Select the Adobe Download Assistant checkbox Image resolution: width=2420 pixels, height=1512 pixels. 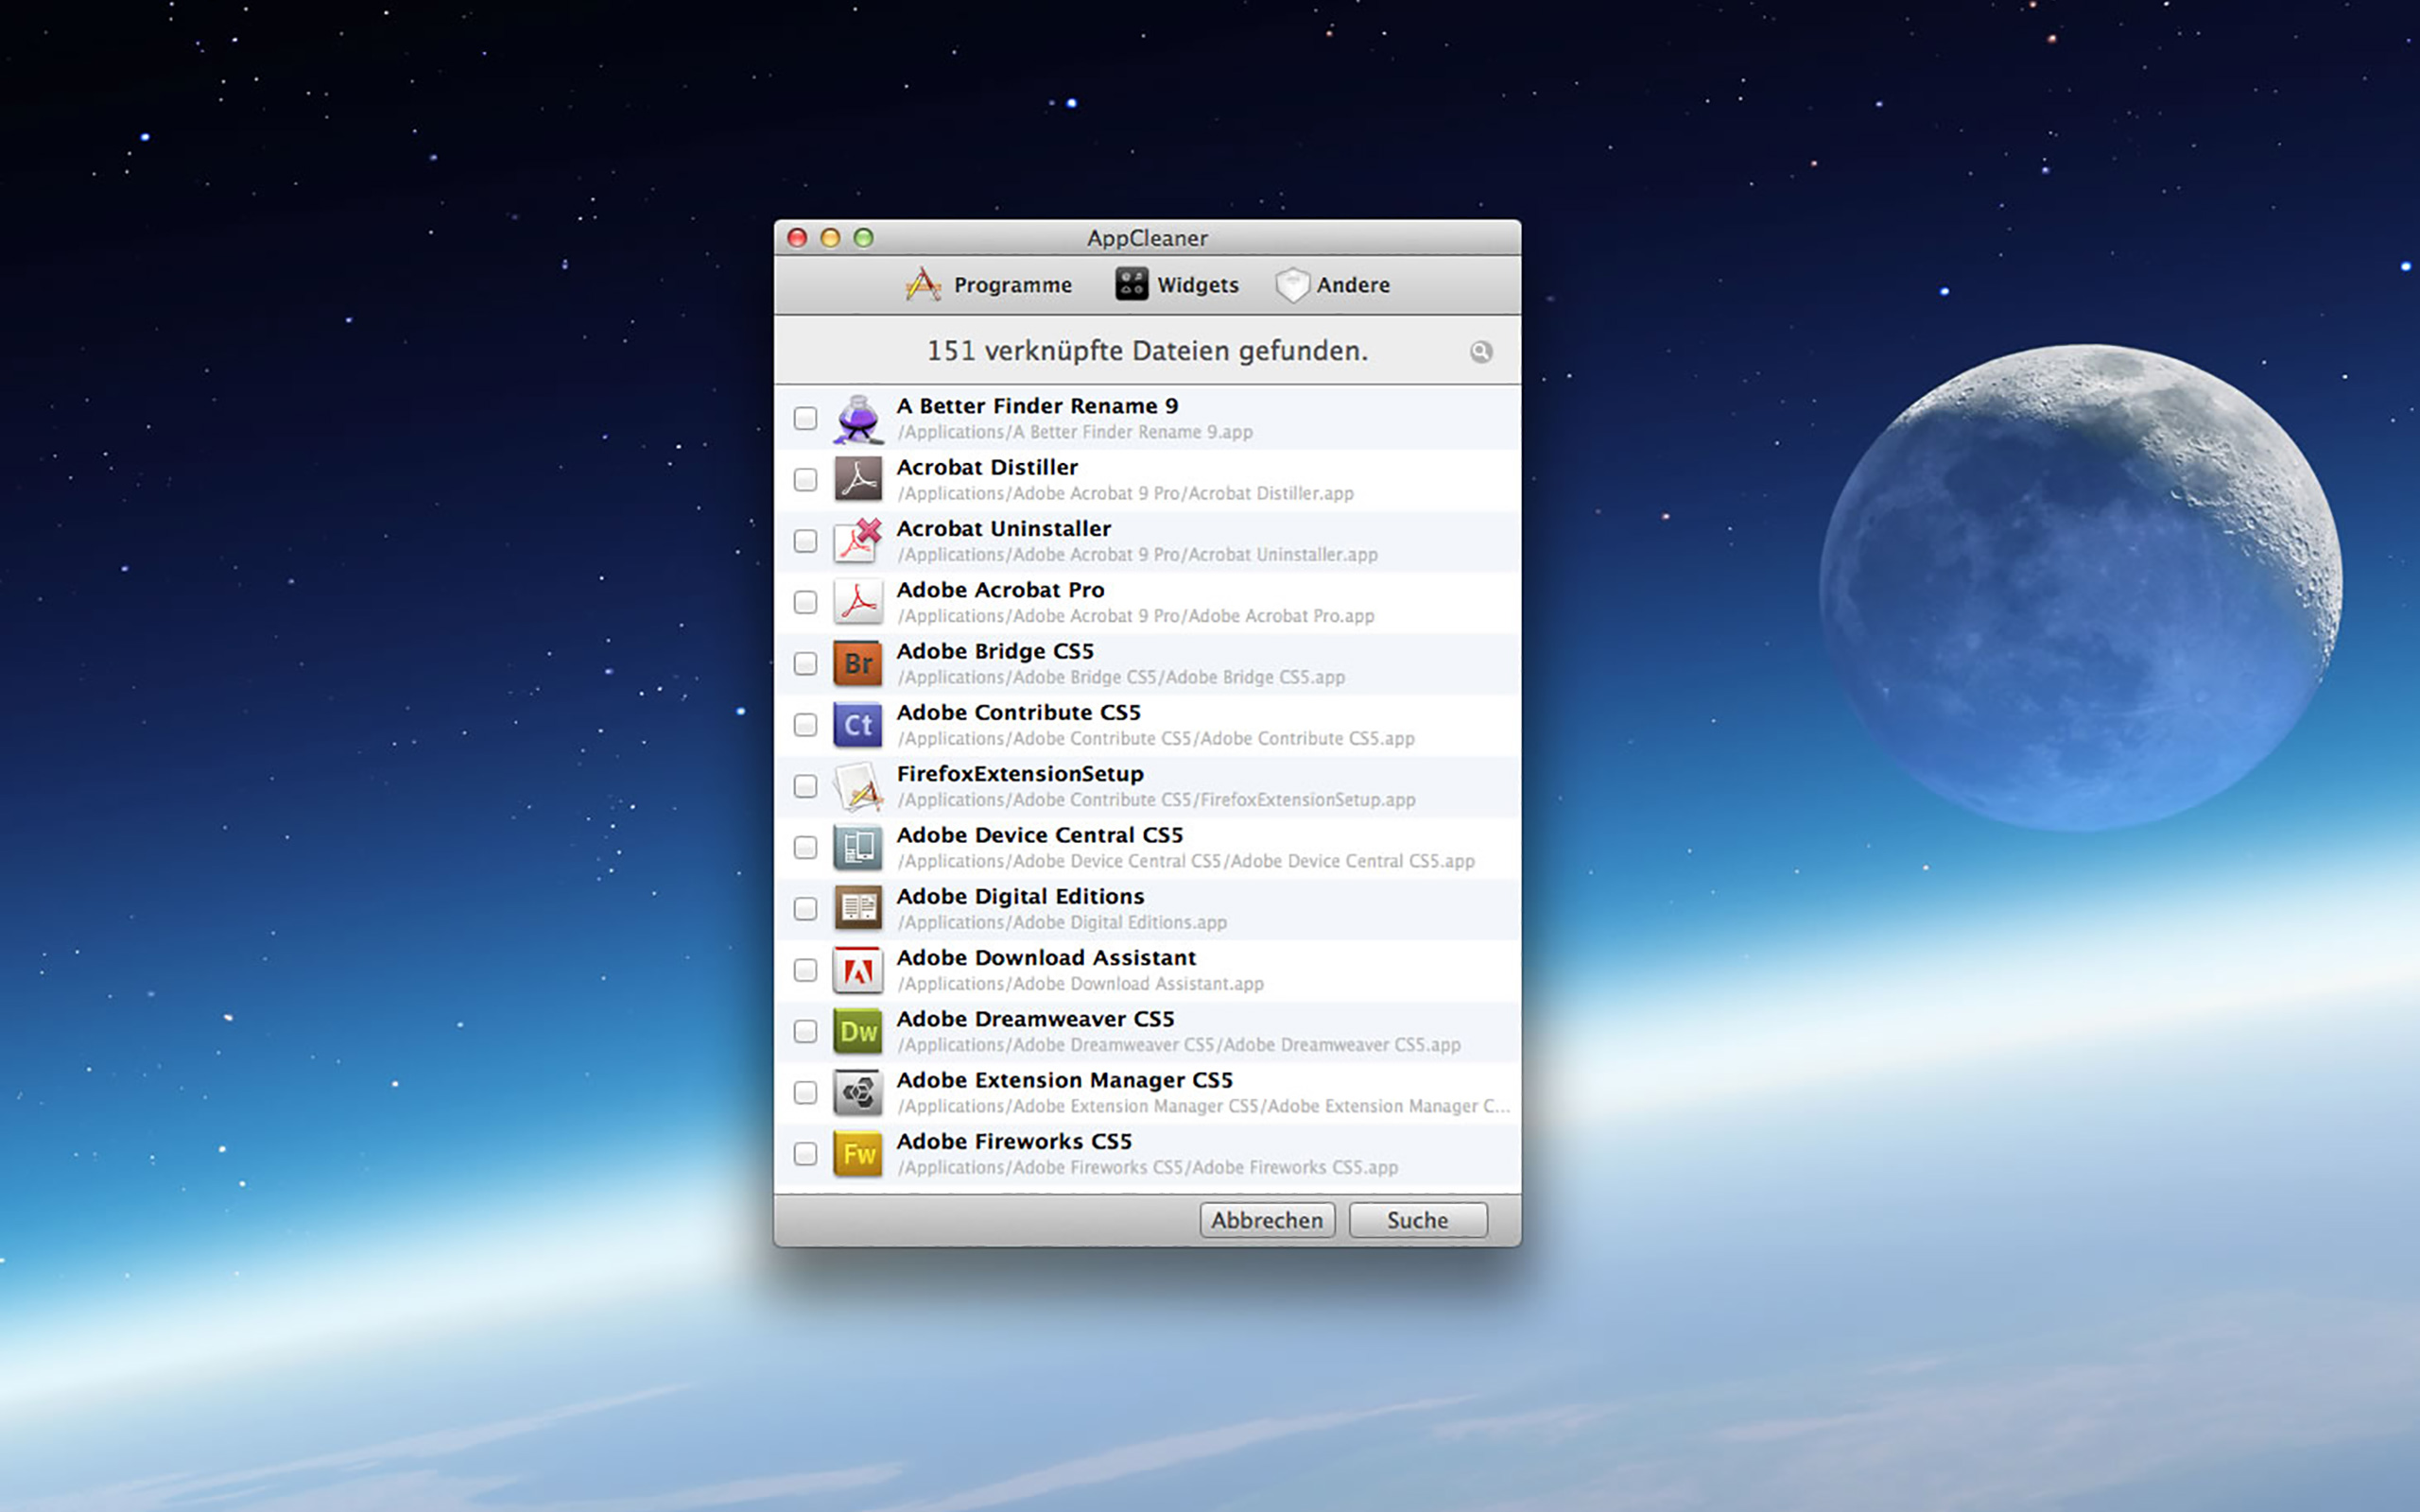(805, 970)
